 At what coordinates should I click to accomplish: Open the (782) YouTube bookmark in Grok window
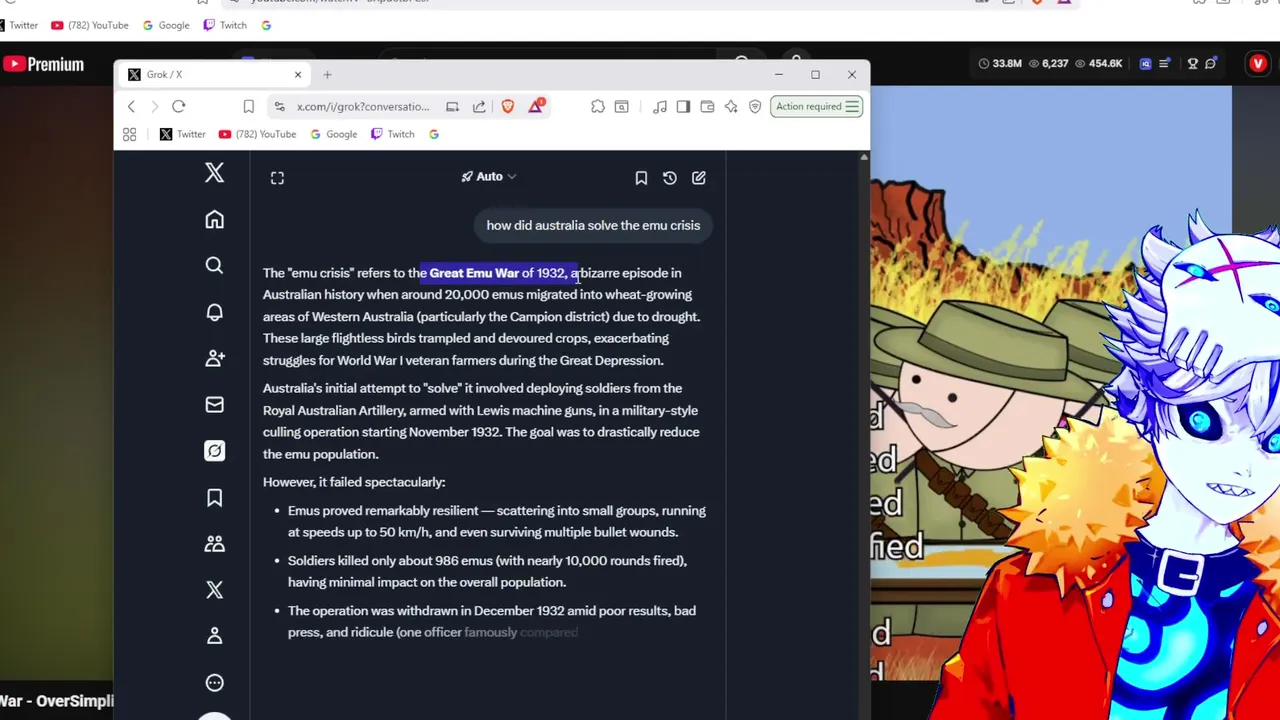pyautogui.click(x=257, y=134)
